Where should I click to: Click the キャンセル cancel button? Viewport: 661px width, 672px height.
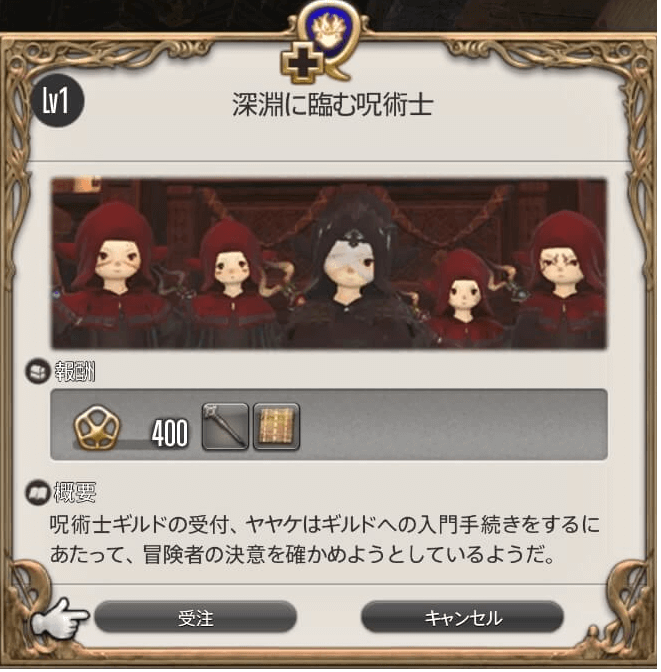pyautogui.click(x=462, y=618)
